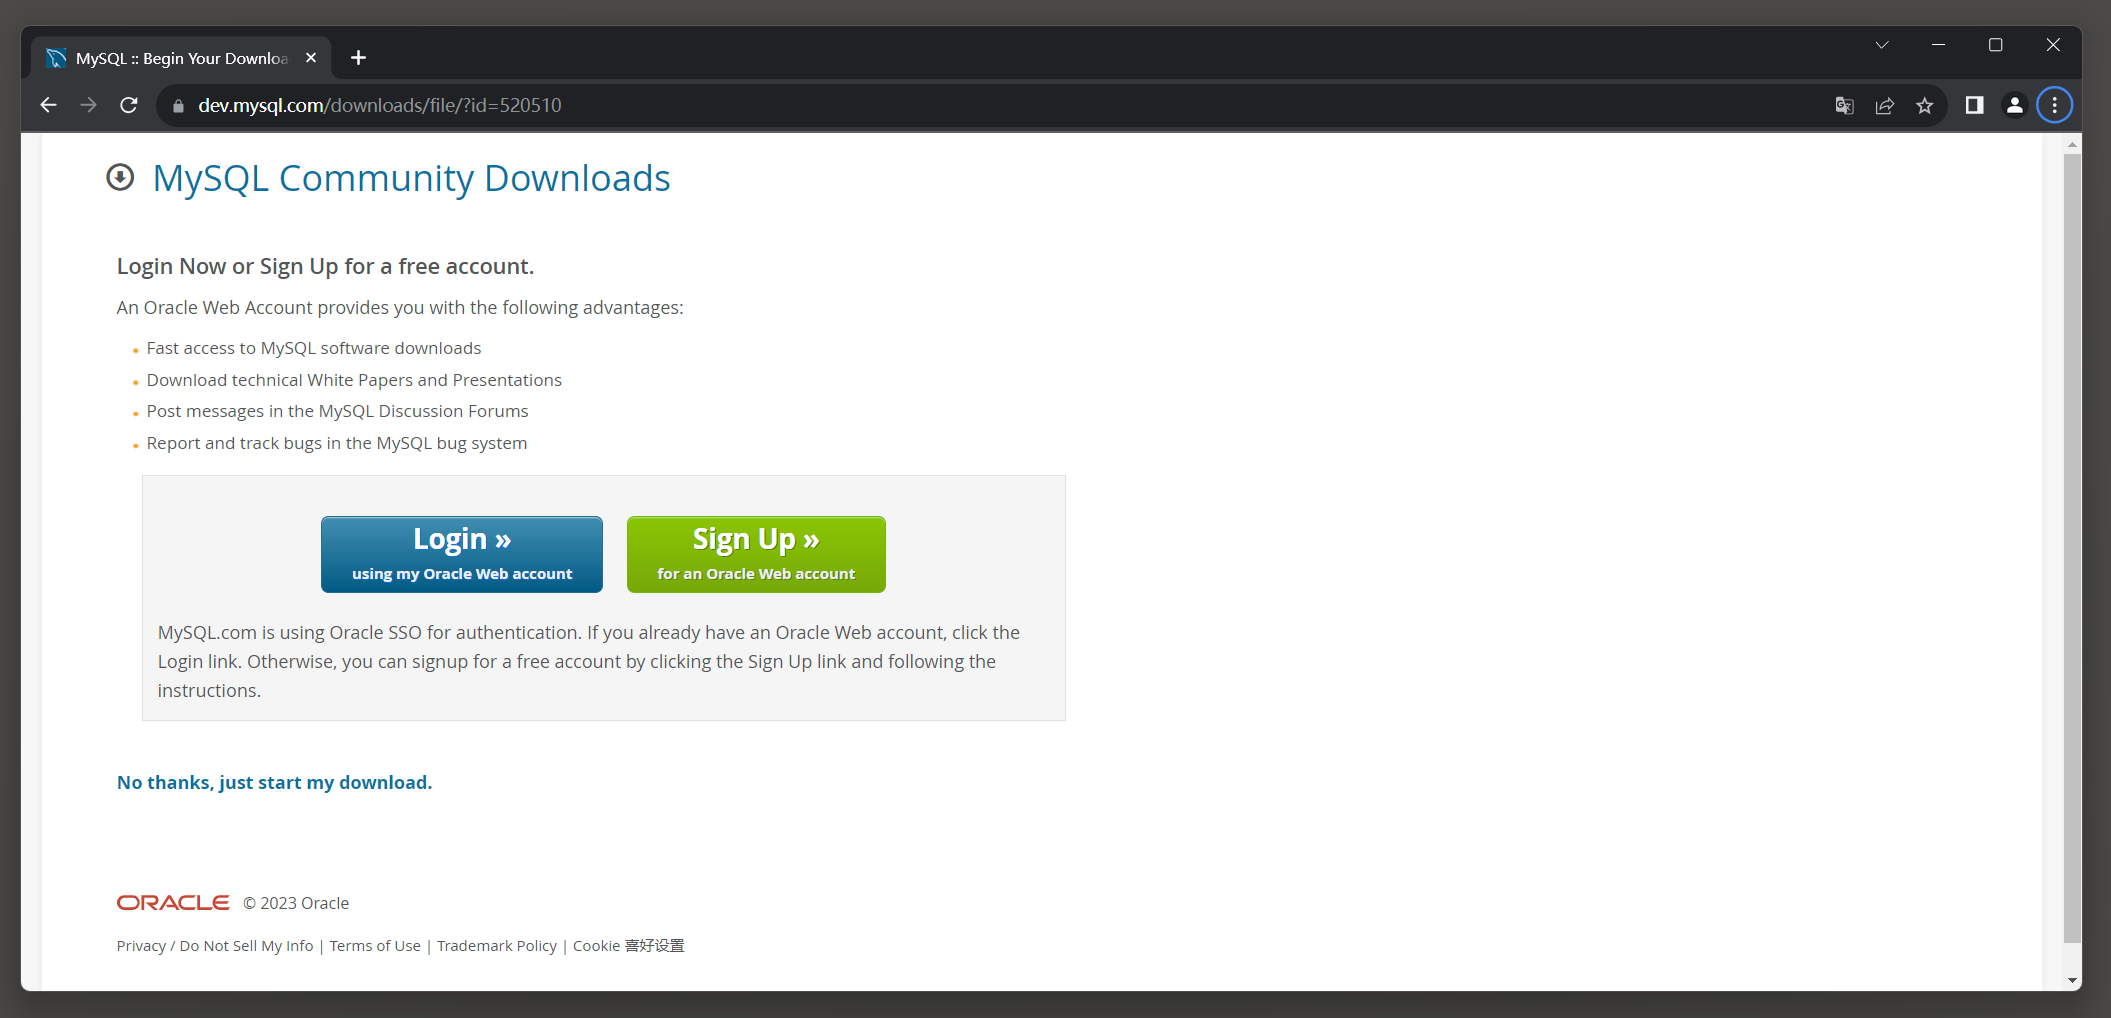Image resolution: width=2111 pixels, height=1018 pixels.
Task: Click 'An Oracle Web Account provides' sentence
Action: [400, 307]
